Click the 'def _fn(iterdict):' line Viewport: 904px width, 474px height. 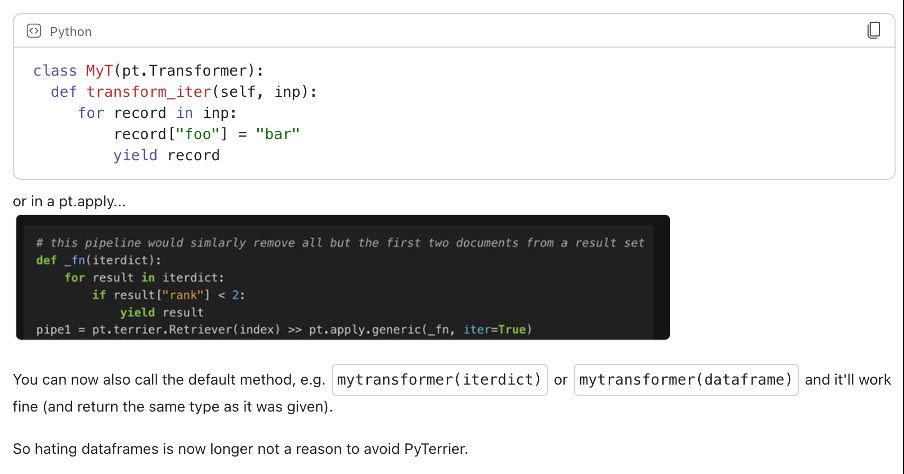point(99,260)
